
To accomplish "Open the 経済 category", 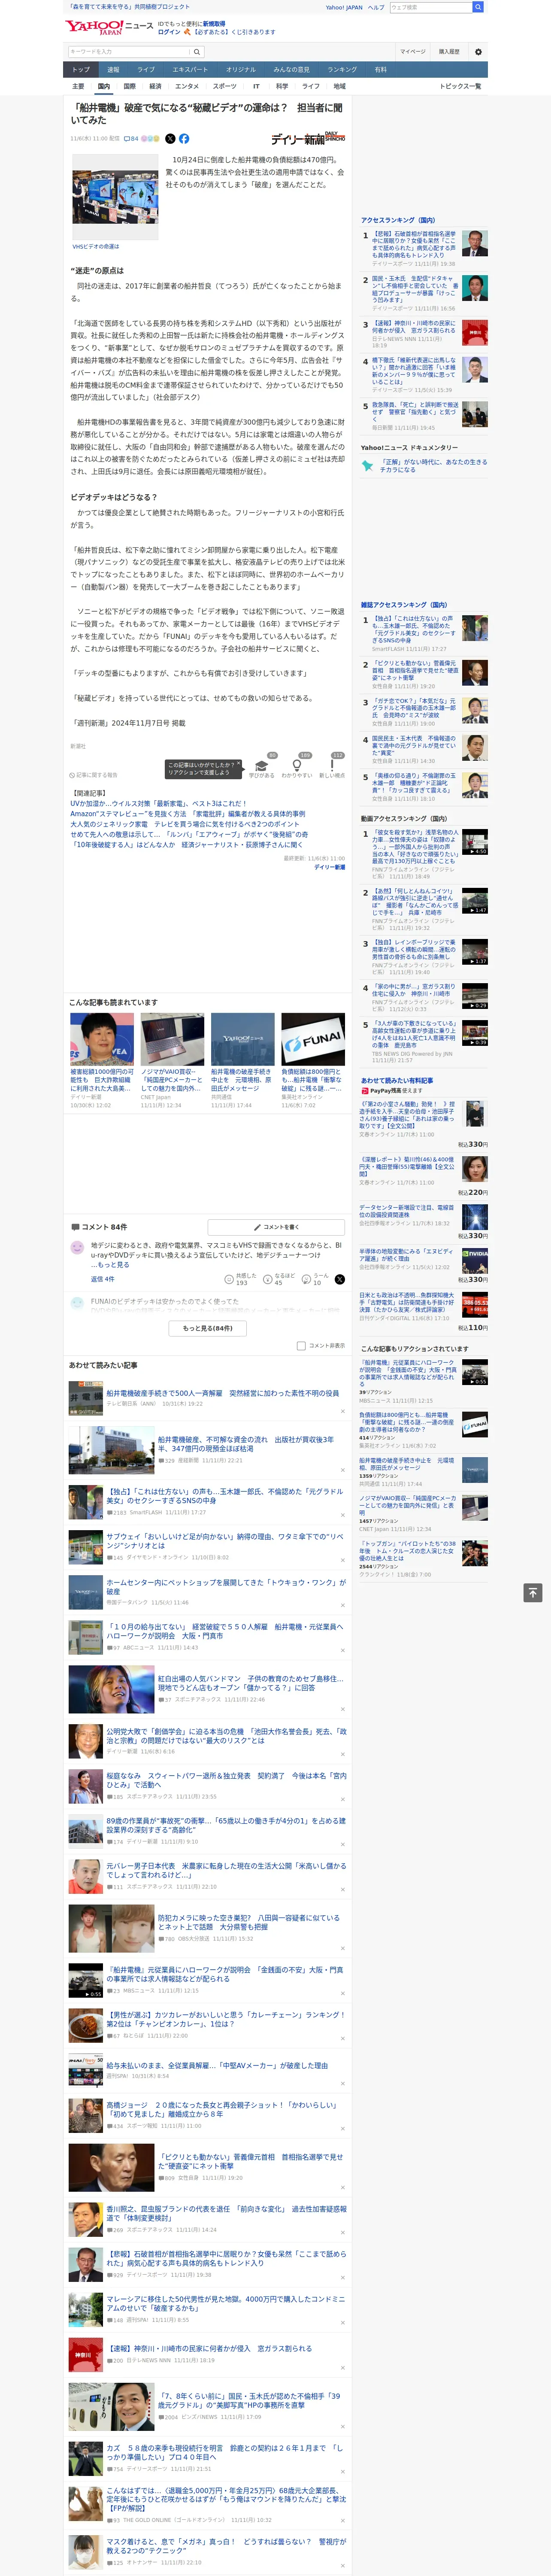I will coord(155,86).
